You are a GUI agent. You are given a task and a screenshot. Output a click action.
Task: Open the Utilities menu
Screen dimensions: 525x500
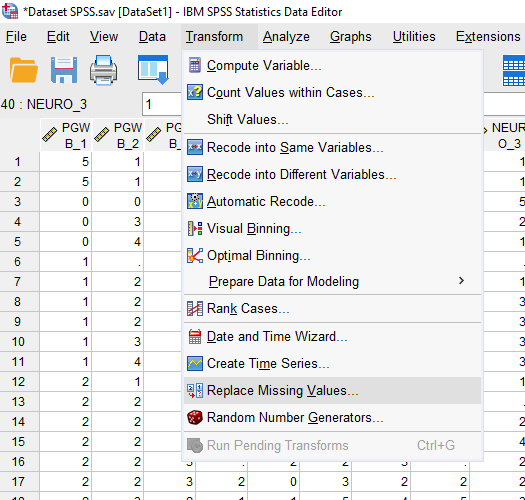414,37
